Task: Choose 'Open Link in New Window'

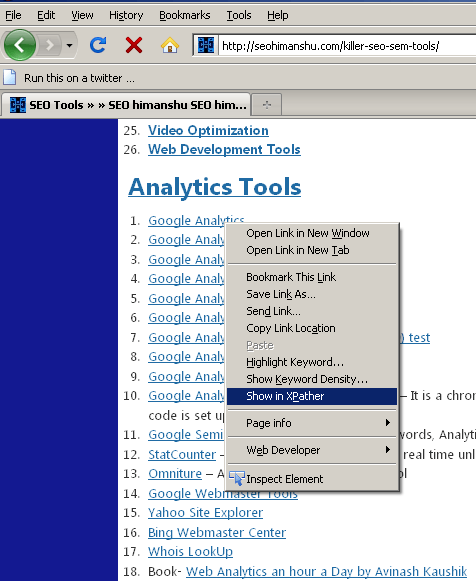Action: [312, 233]
